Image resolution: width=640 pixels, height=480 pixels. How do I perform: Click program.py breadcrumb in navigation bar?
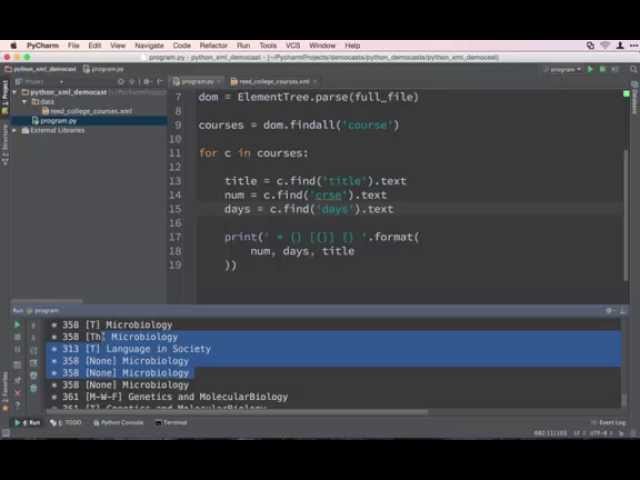(104, 69)
